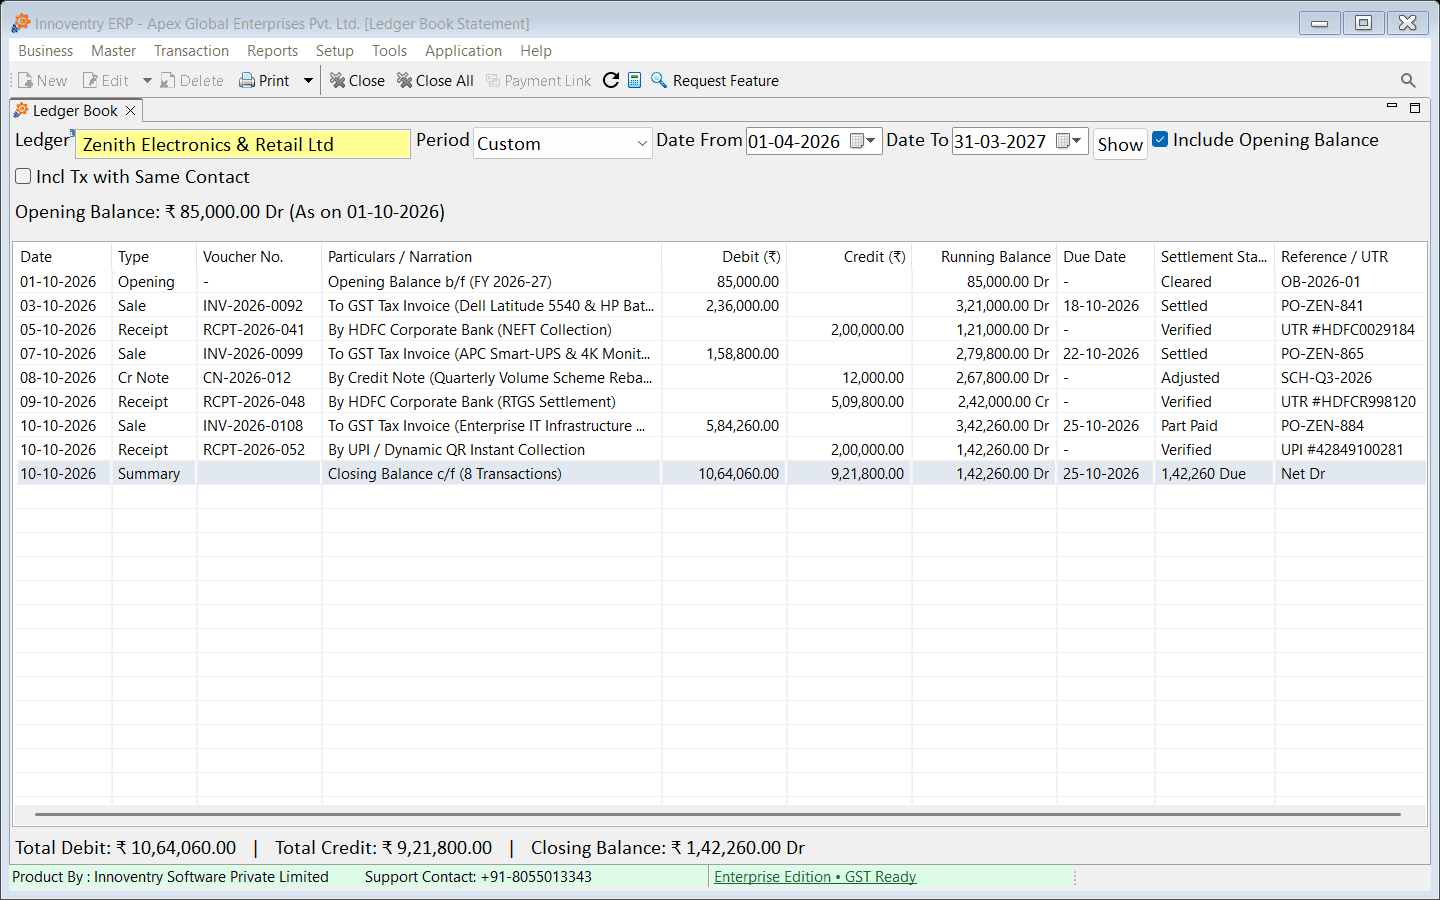
Task: Click the Date To field
Action: (1002, 142)
